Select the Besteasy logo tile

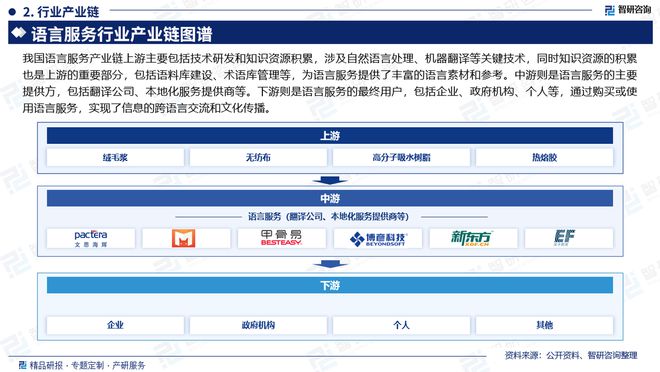coord(281,238)
